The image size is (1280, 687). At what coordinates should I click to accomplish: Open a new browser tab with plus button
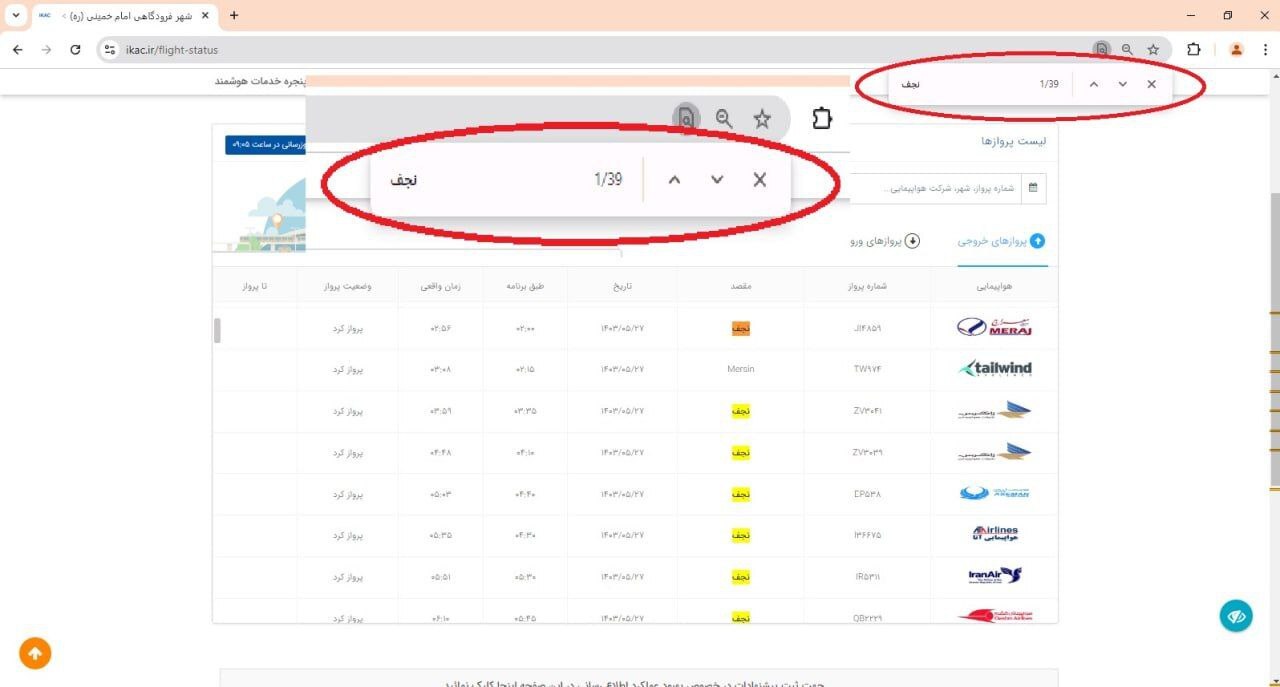coord(234,15)
